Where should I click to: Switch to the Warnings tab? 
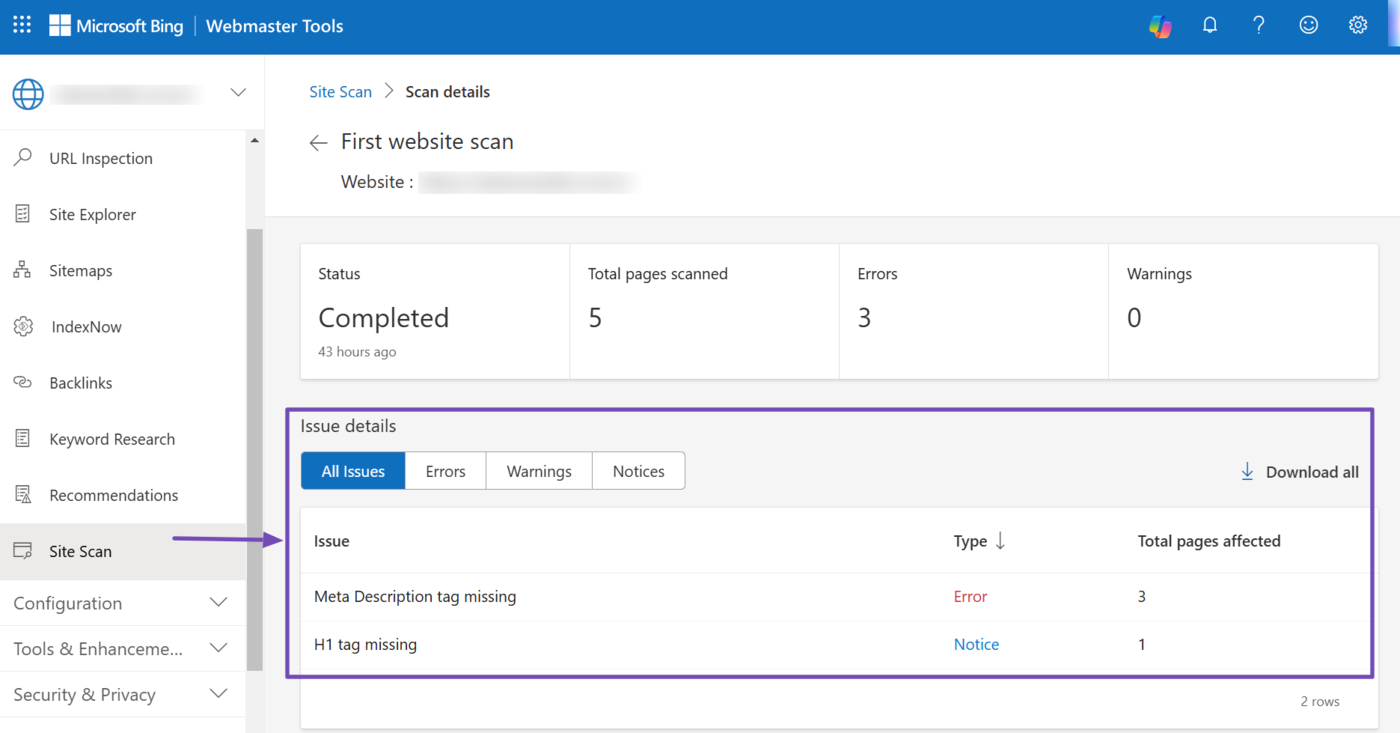[x=539, y=471]
